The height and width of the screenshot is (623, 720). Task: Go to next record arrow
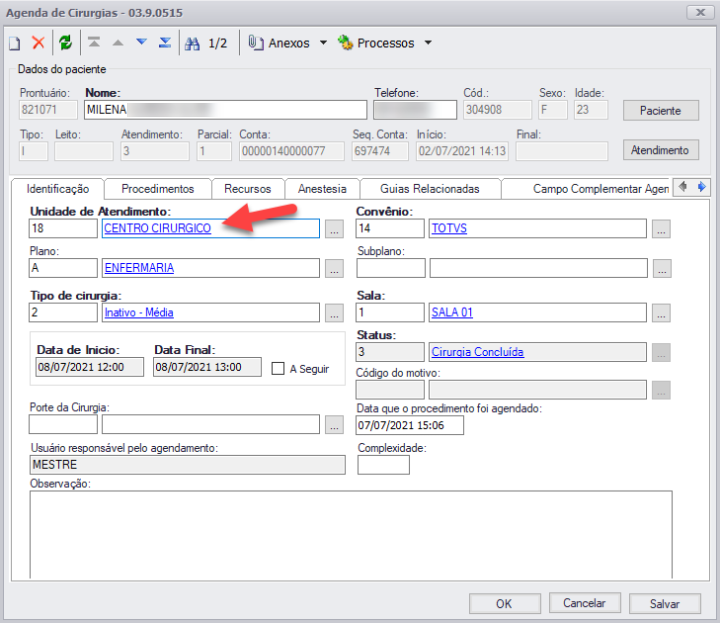click(141, 43)
